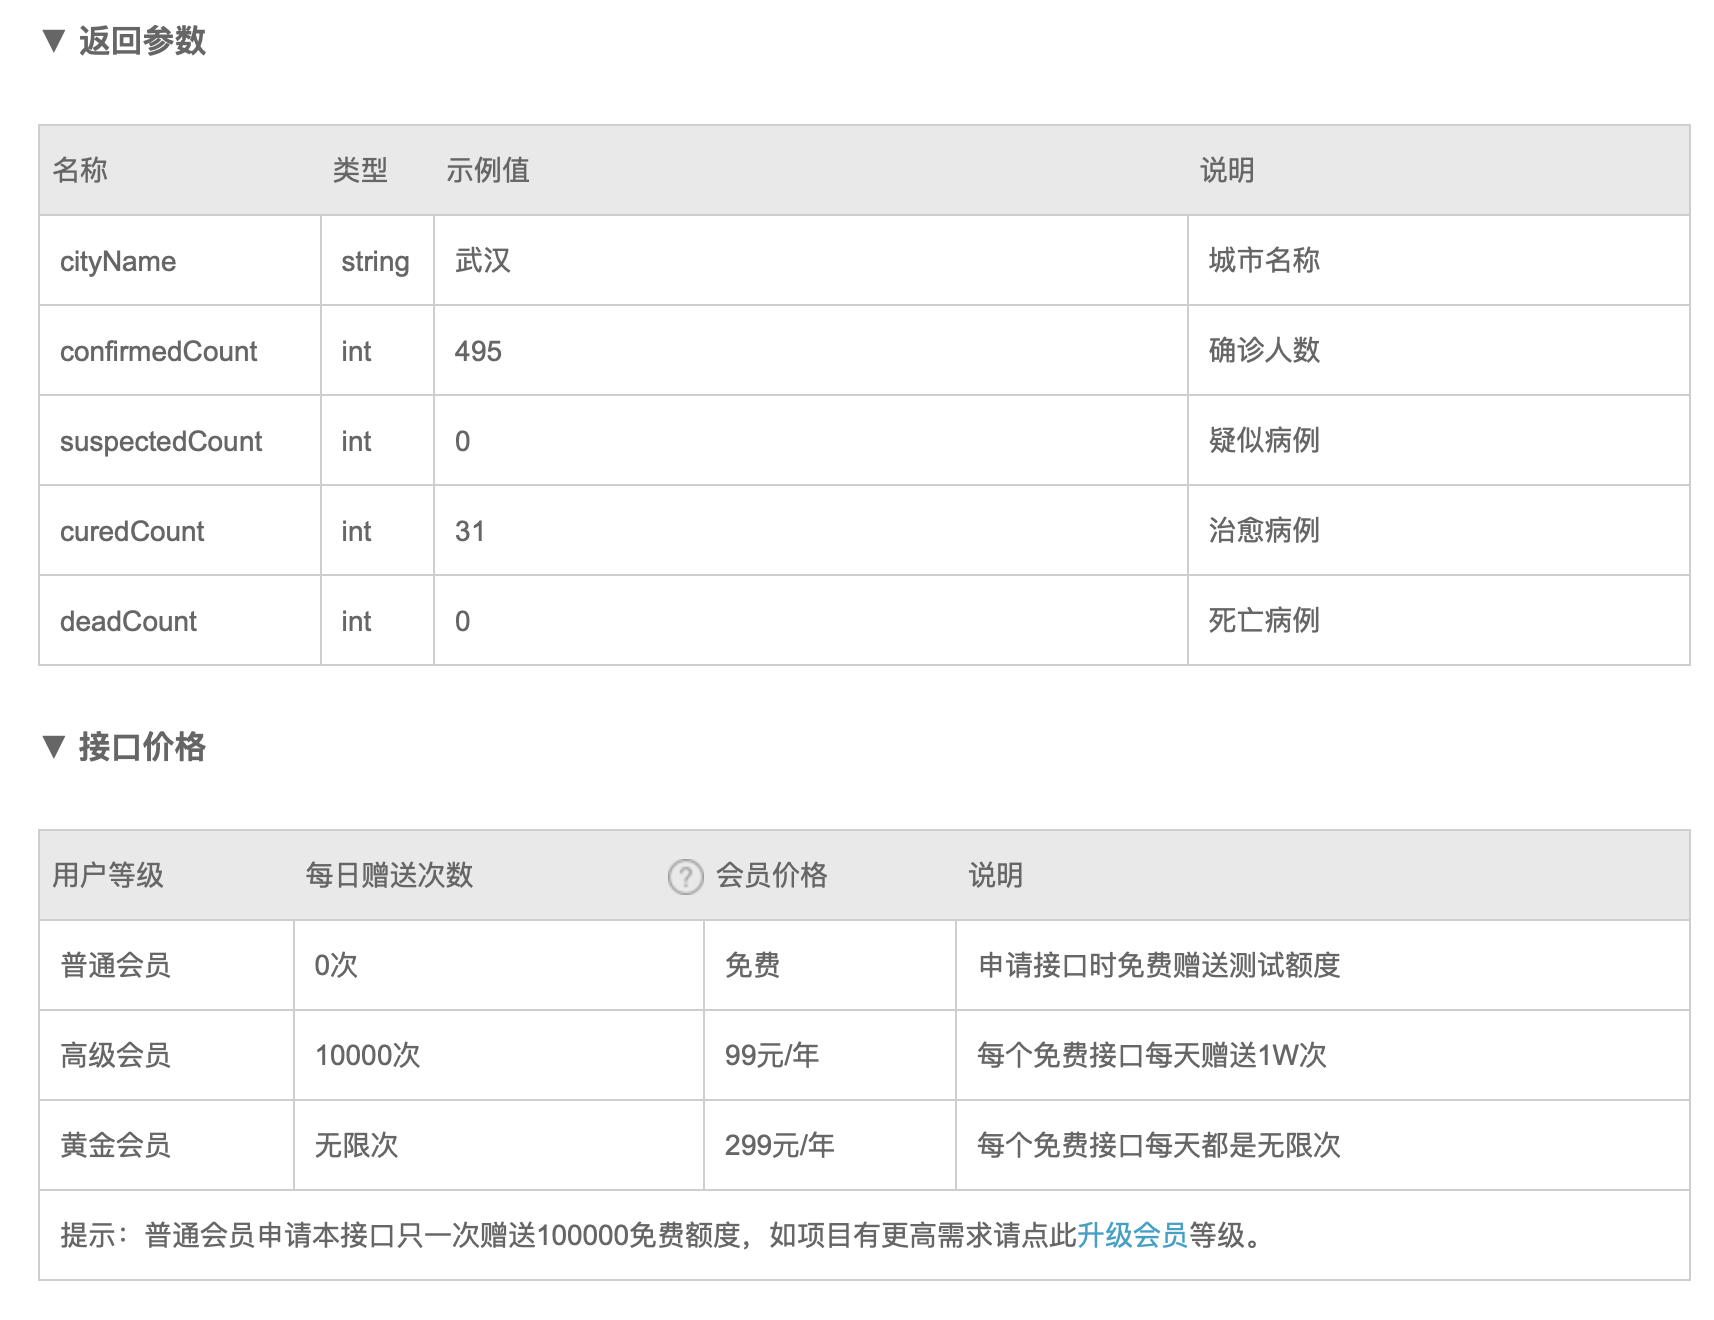Click 说明 header in the parameters table
The height and width of the screenshot is (1320, 1714).
[x=1227, y=170]
